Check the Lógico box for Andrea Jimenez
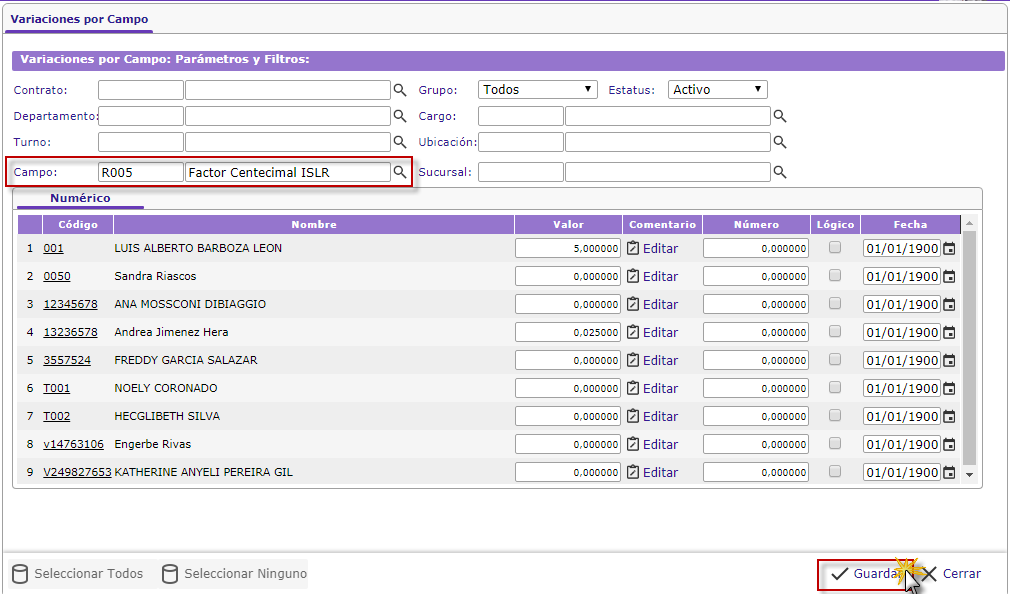Viewport: 1010px width, 594px height. click(835, 332)
